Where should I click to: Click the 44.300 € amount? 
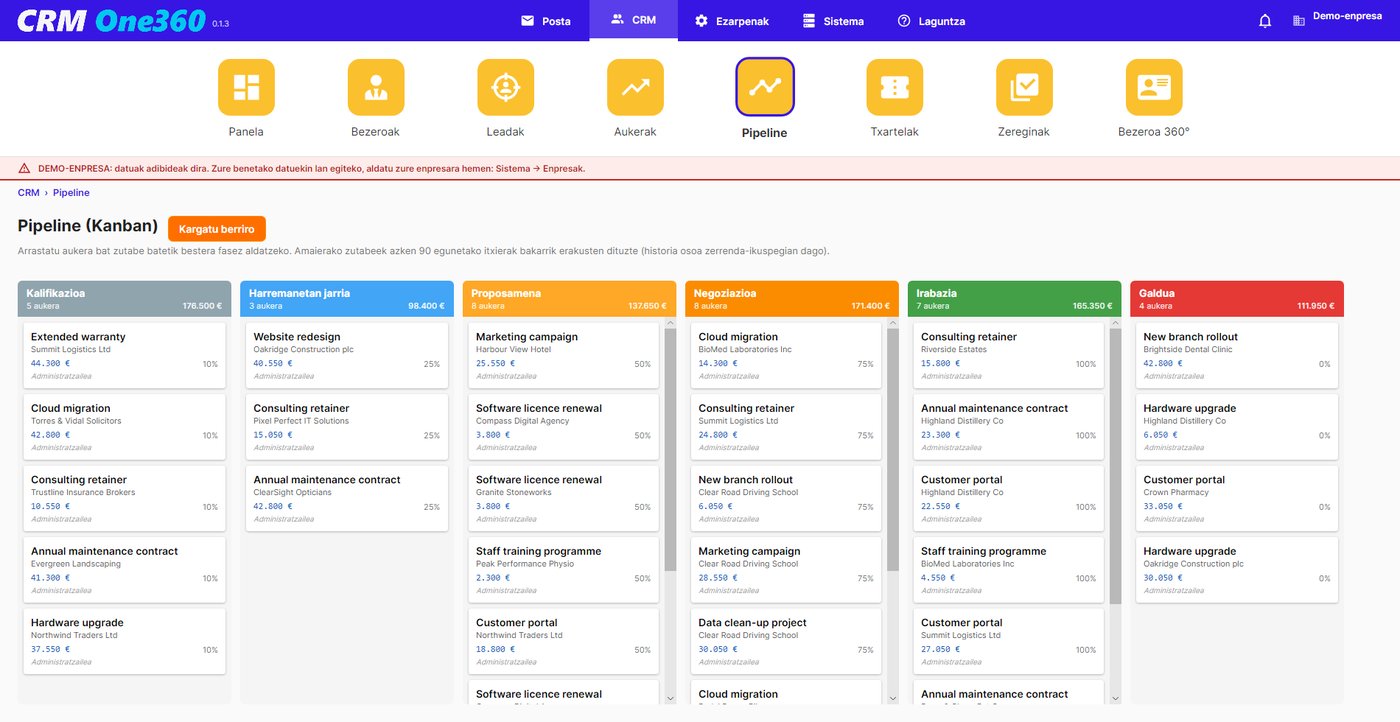50,364
